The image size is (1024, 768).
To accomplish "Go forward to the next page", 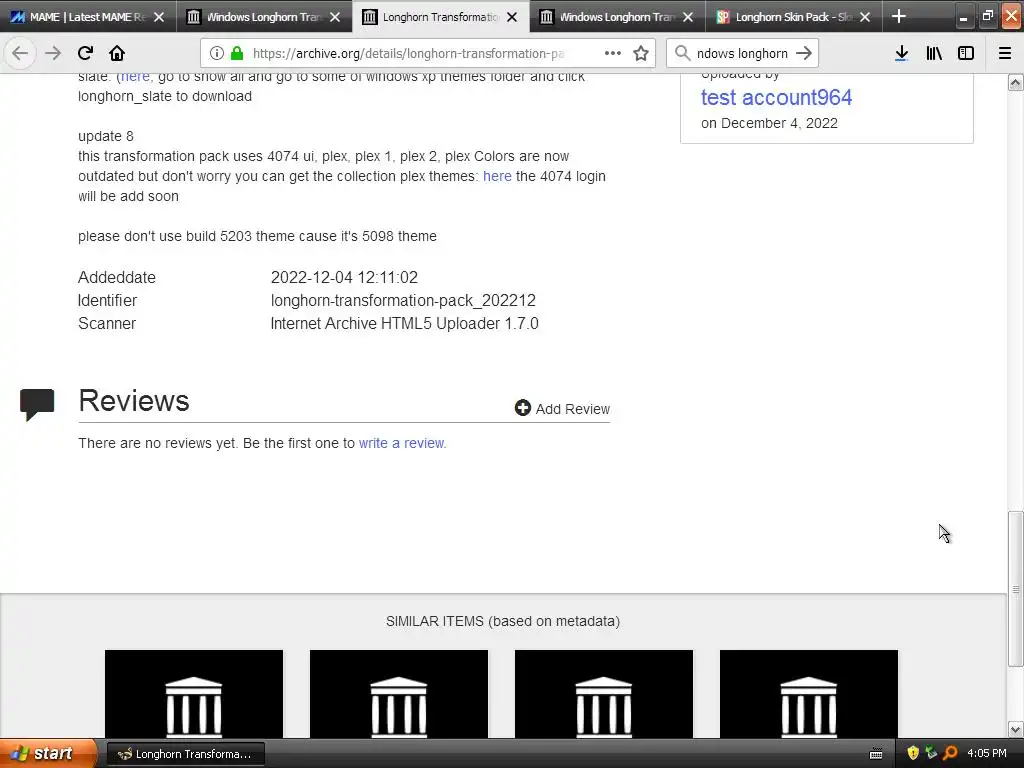I will point(53,53).
